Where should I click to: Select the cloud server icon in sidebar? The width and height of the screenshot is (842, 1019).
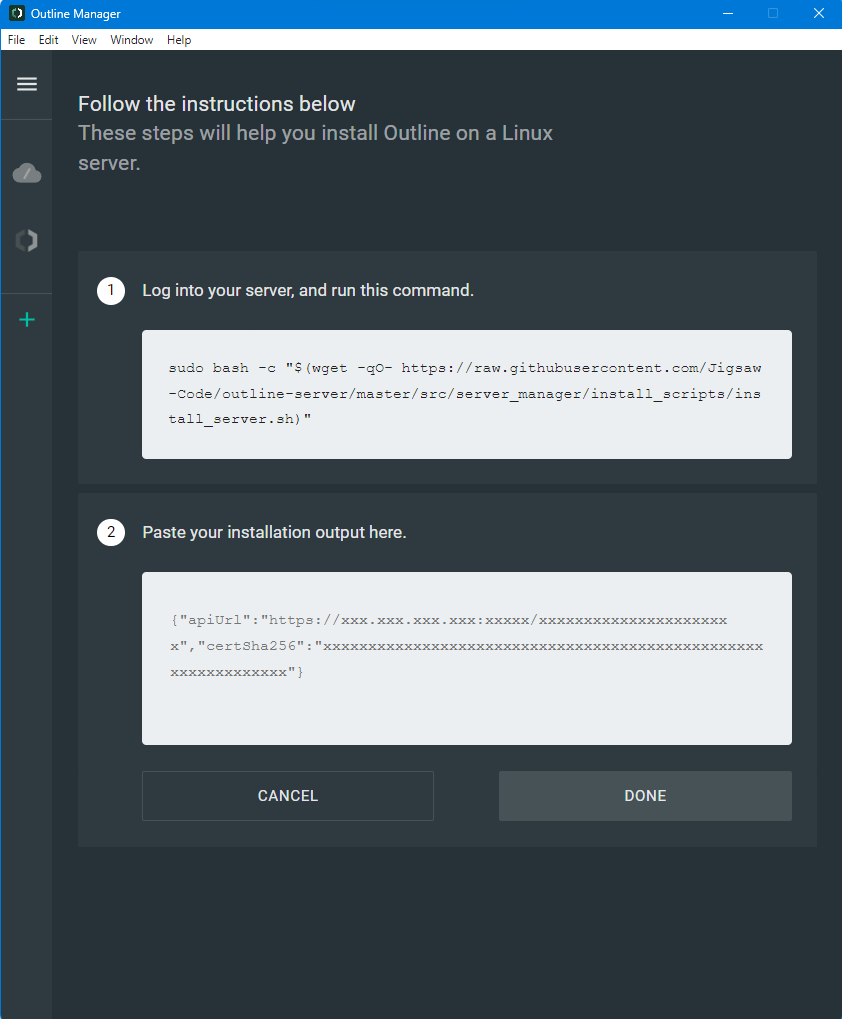27,172
